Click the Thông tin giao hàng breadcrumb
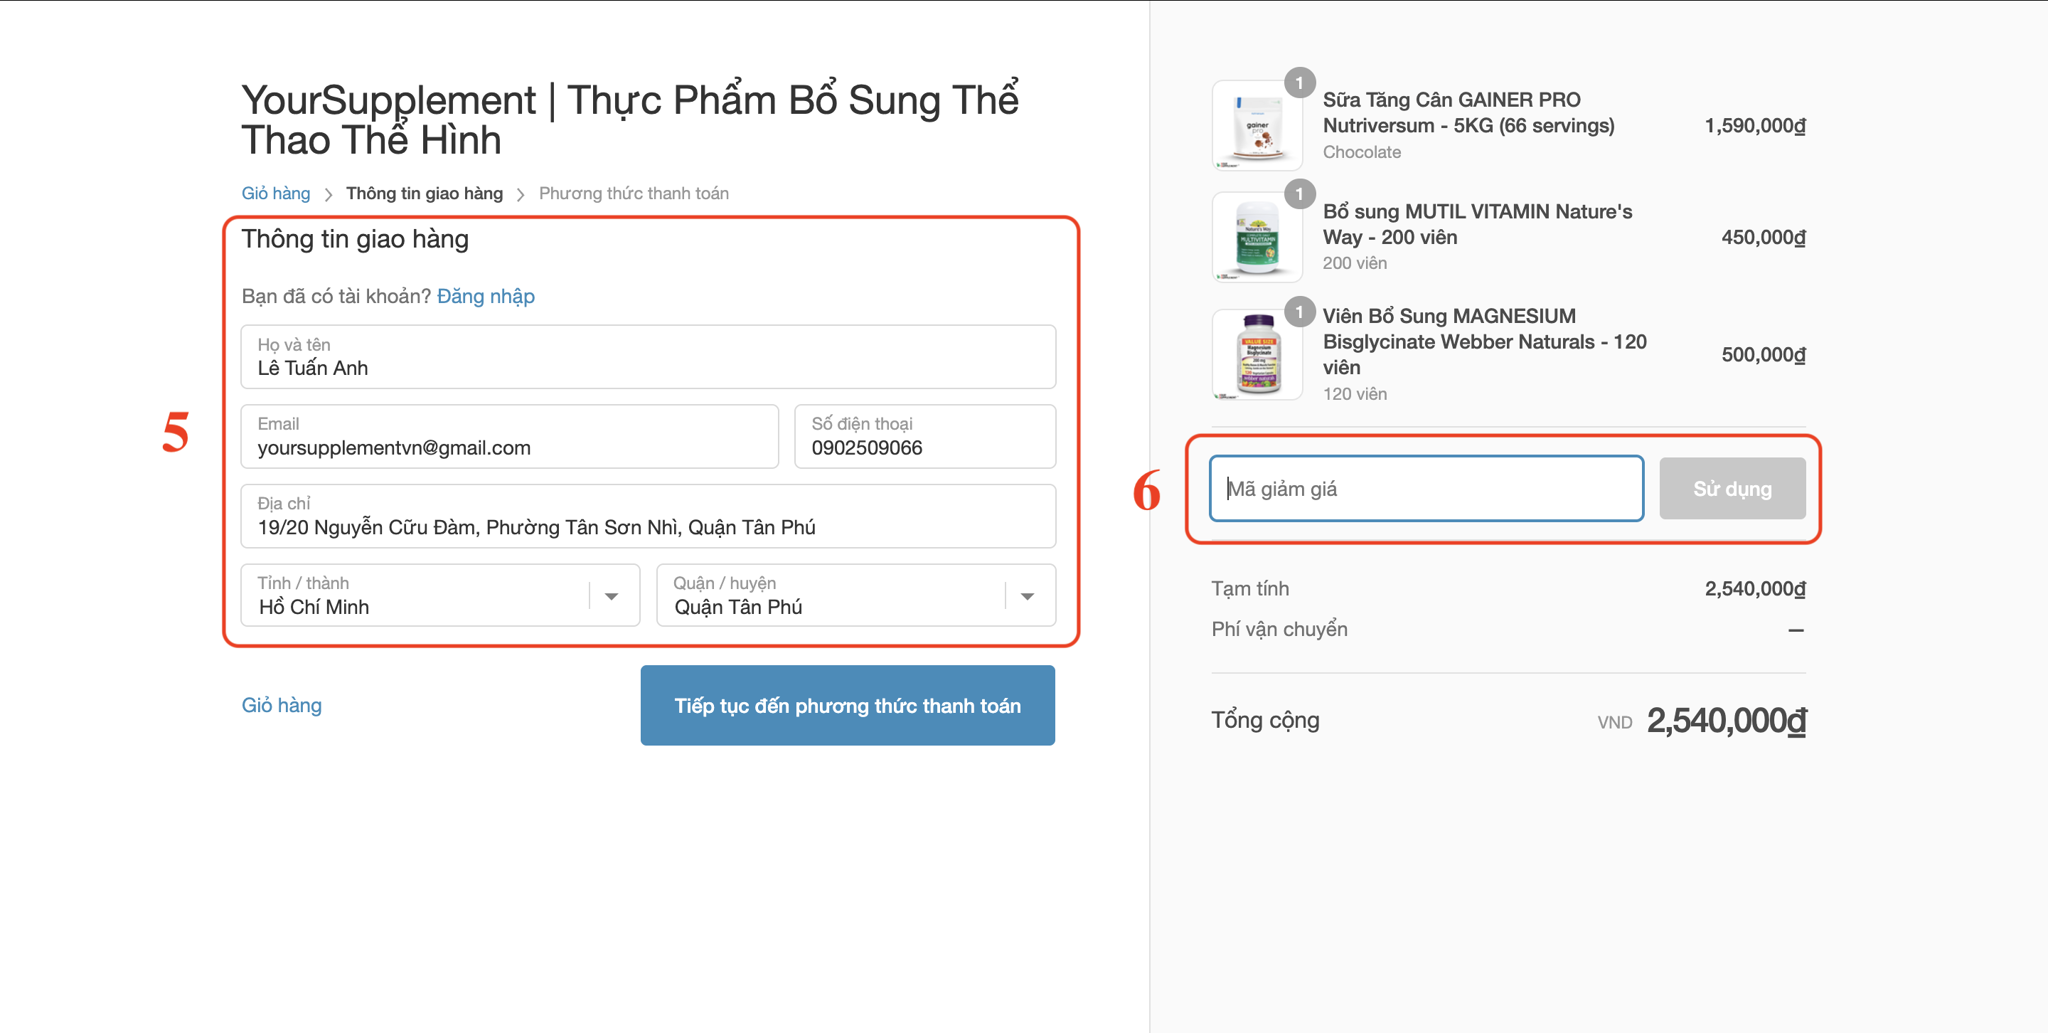 424,194
